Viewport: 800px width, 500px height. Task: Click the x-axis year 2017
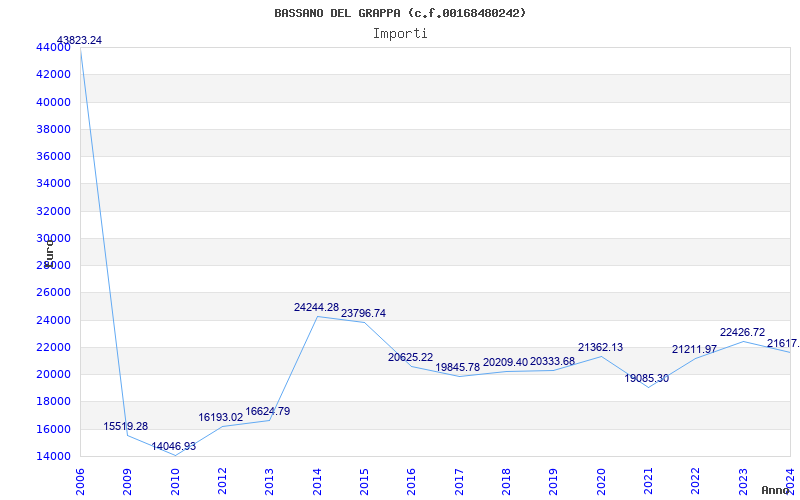coord(459,482)
